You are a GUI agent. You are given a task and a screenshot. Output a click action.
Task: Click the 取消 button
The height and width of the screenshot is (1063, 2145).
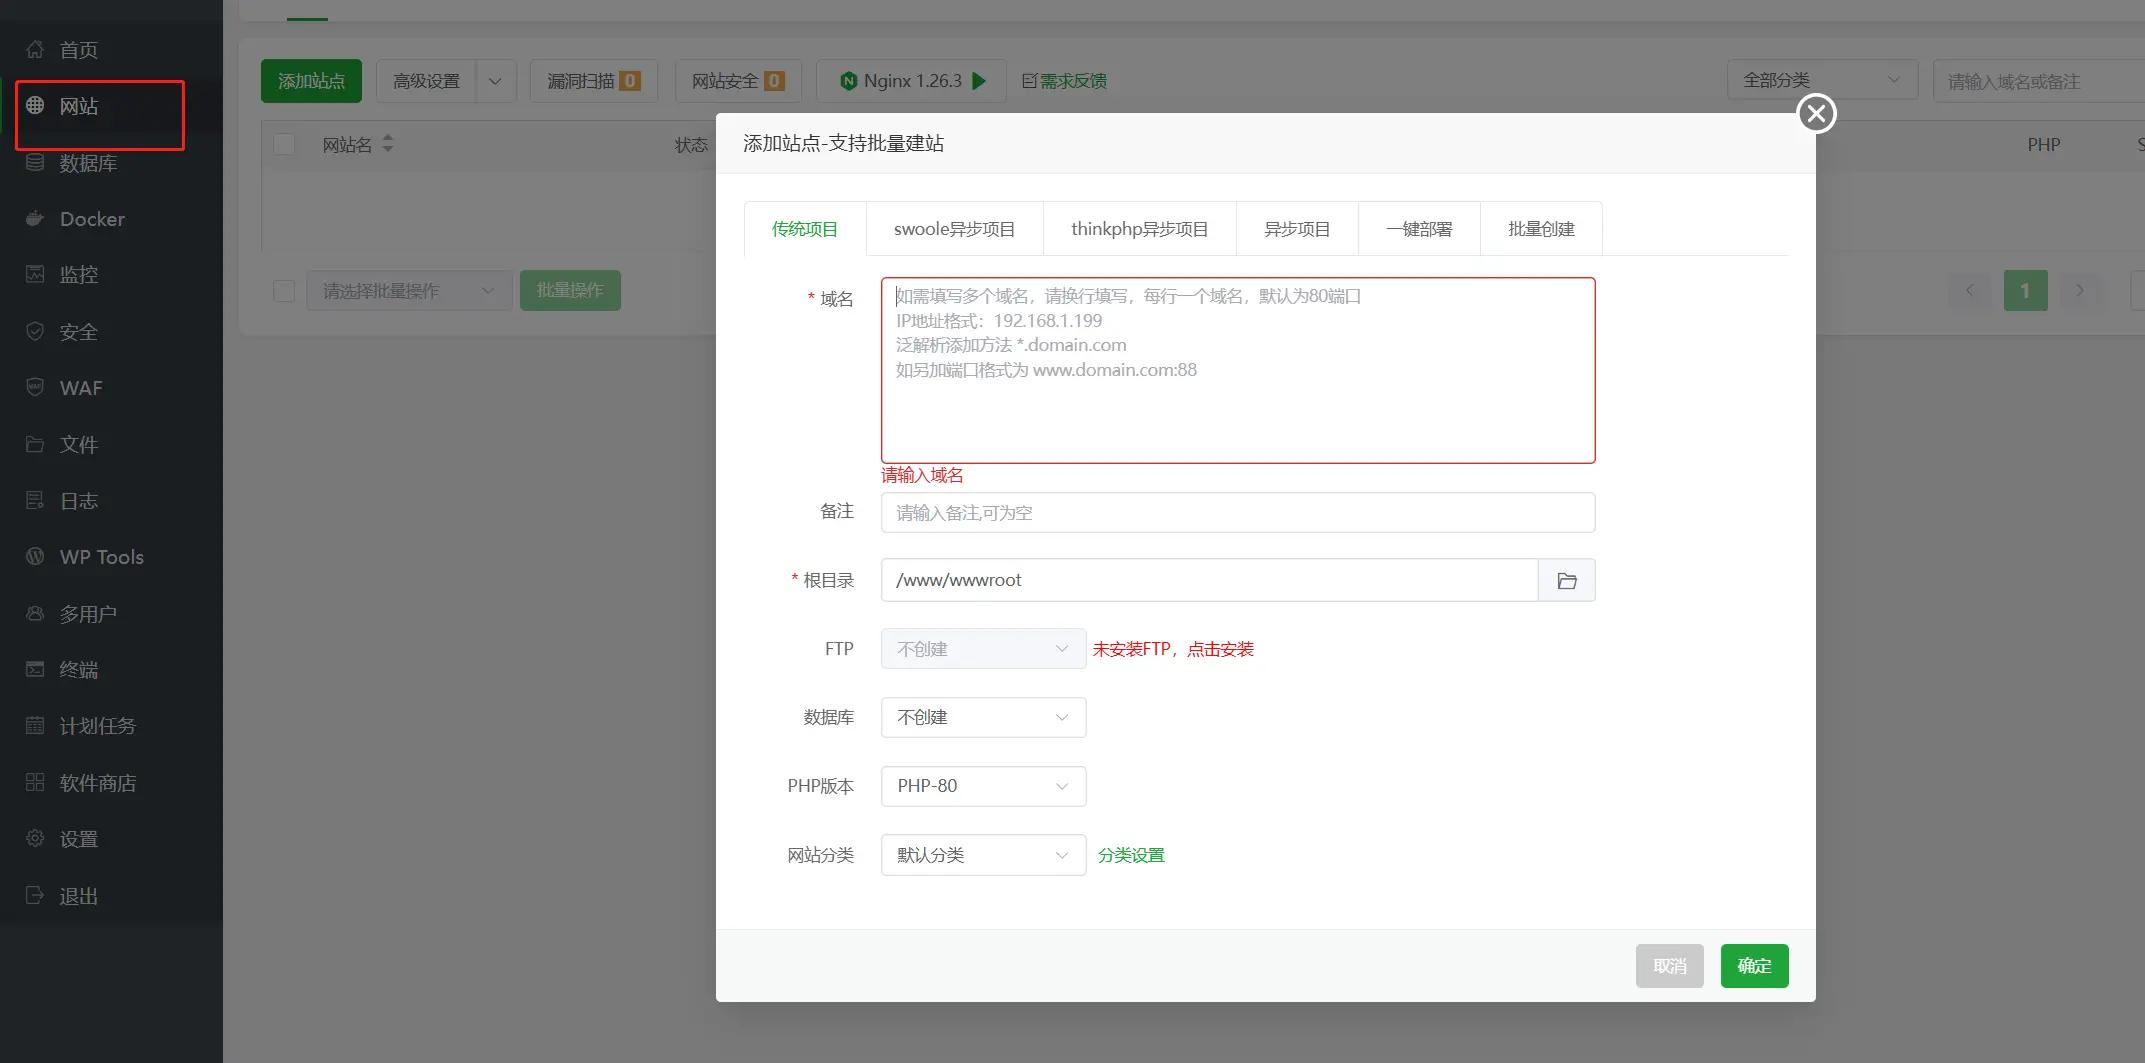click(1669, 966)
